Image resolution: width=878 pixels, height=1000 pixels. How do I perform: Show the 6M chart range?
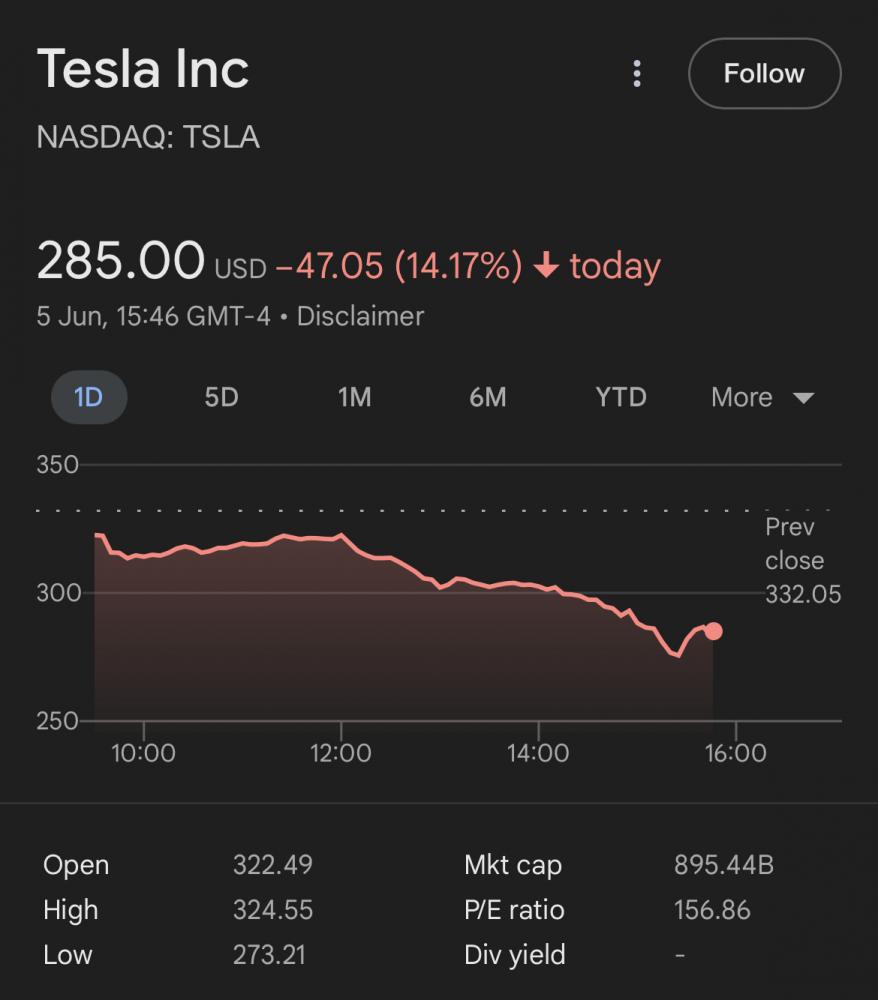tap(487, 397)
